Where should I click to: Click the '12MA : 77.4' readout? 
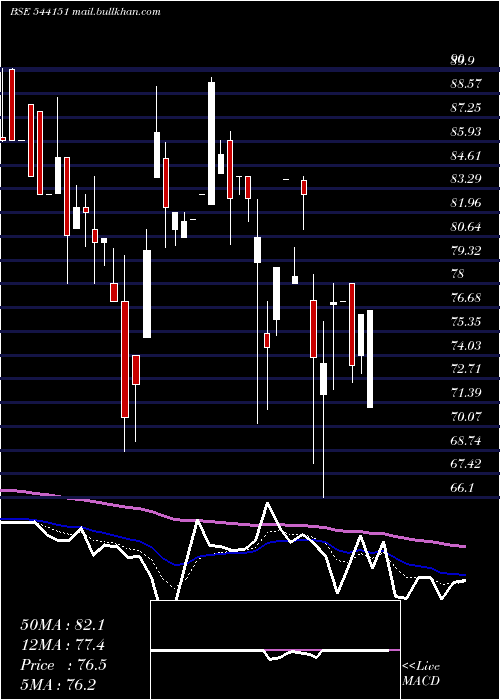pyautogui.click(x=62, y=645)
